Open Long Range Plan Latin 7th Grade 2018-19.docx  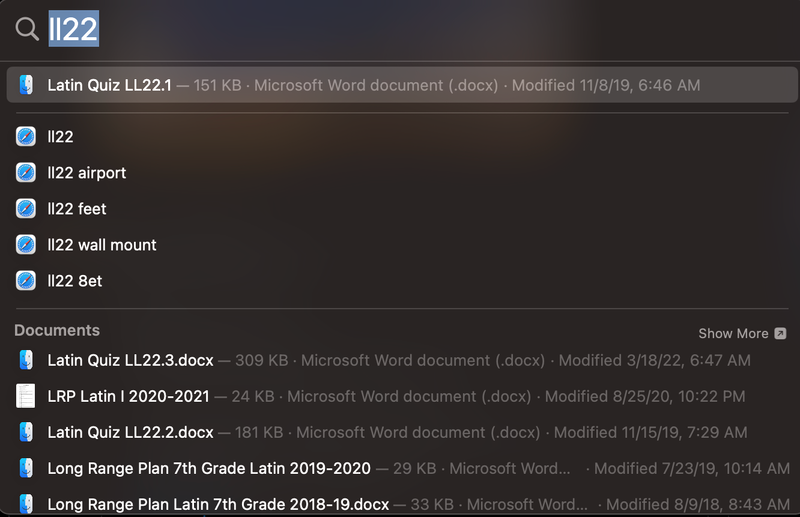pos(402,504)
